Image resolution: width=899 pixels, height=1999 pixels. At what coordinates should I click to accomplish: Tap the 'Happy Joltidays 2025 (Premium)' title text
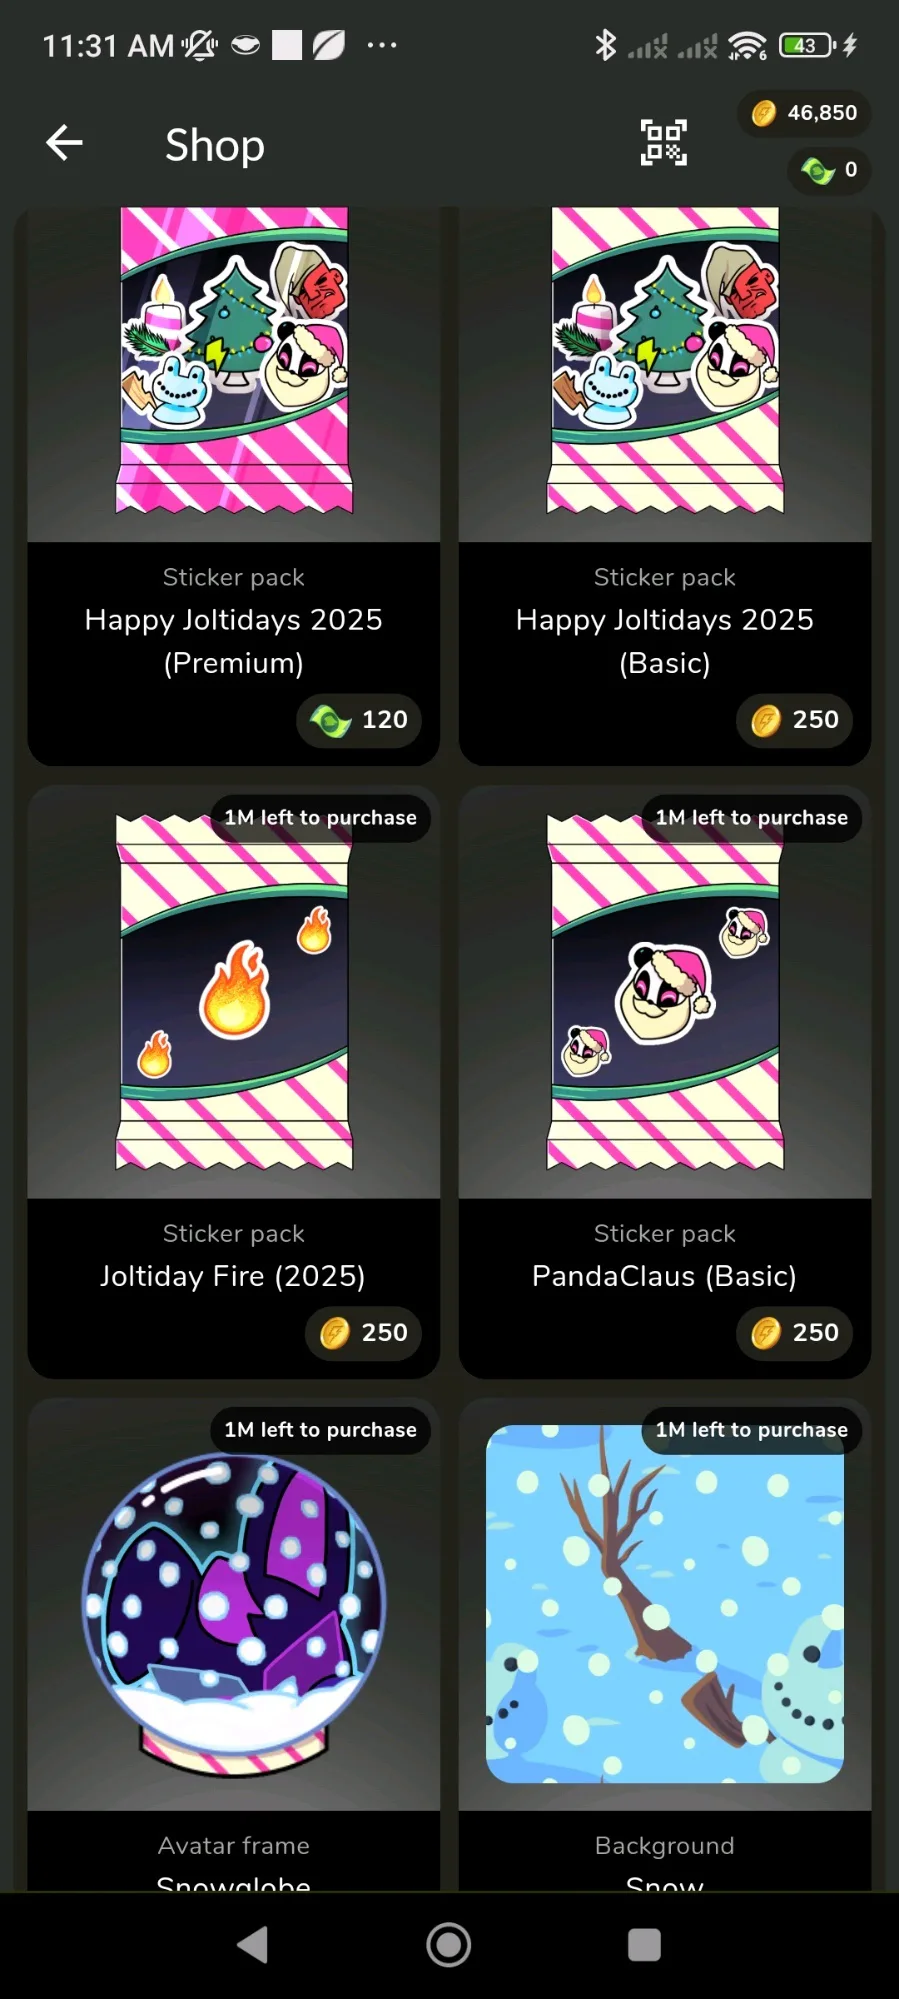pyautogui.click(x=234, y=641)
